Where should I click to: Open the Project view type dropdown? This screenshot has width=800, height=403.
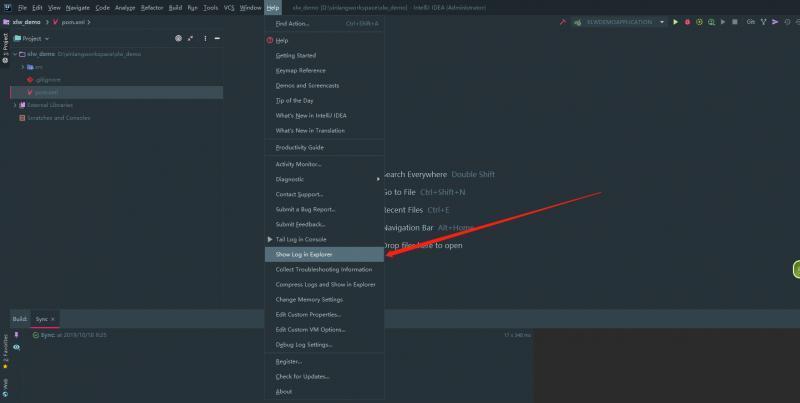pos(45,38)
